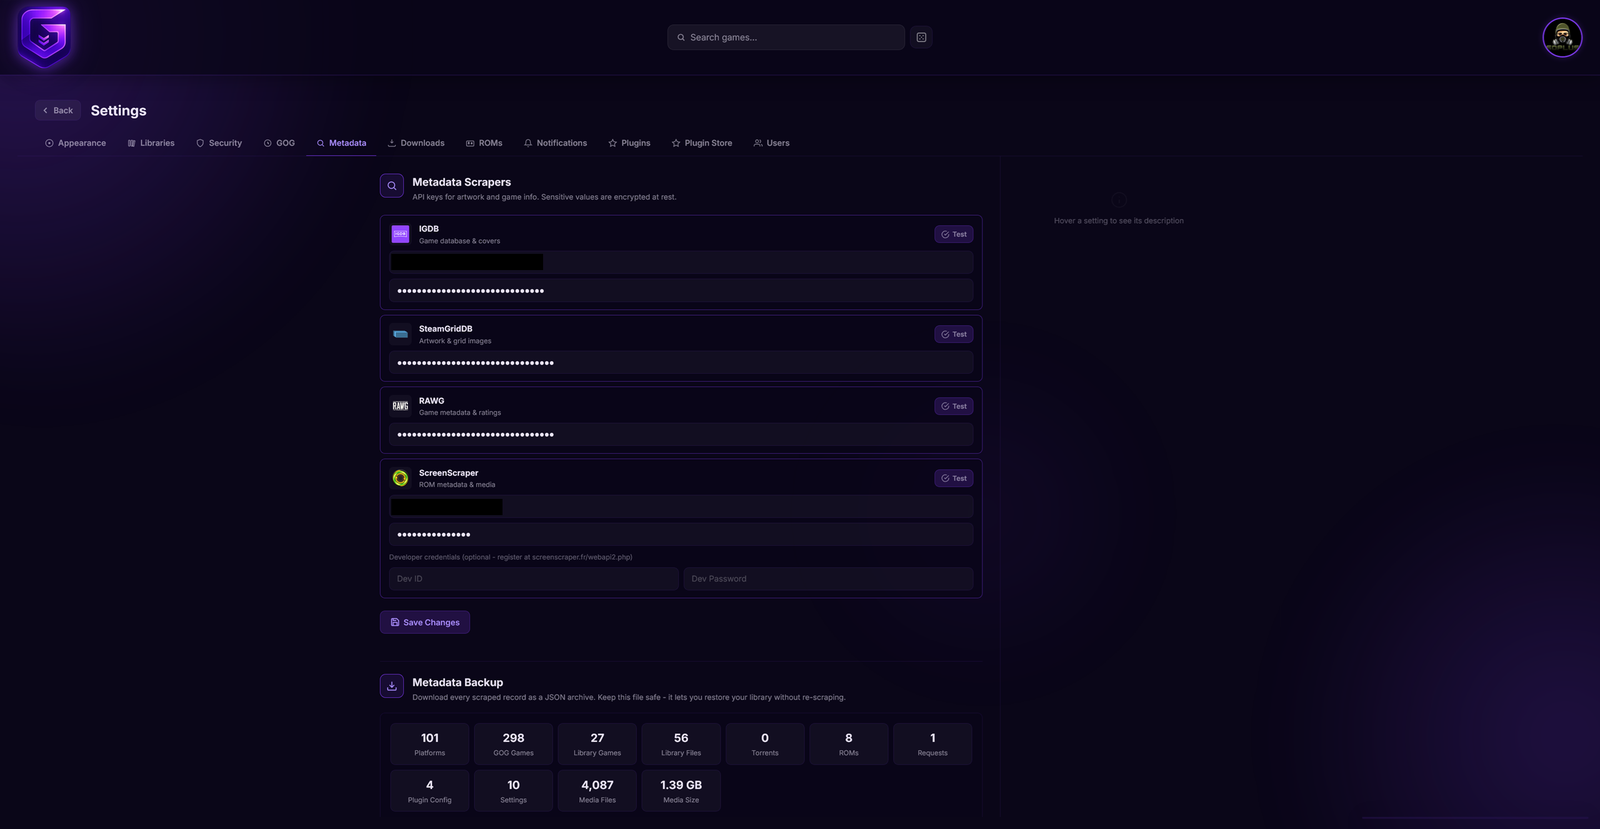
Task: Click the ScreenScraper password field
Action: click(681, 534)
